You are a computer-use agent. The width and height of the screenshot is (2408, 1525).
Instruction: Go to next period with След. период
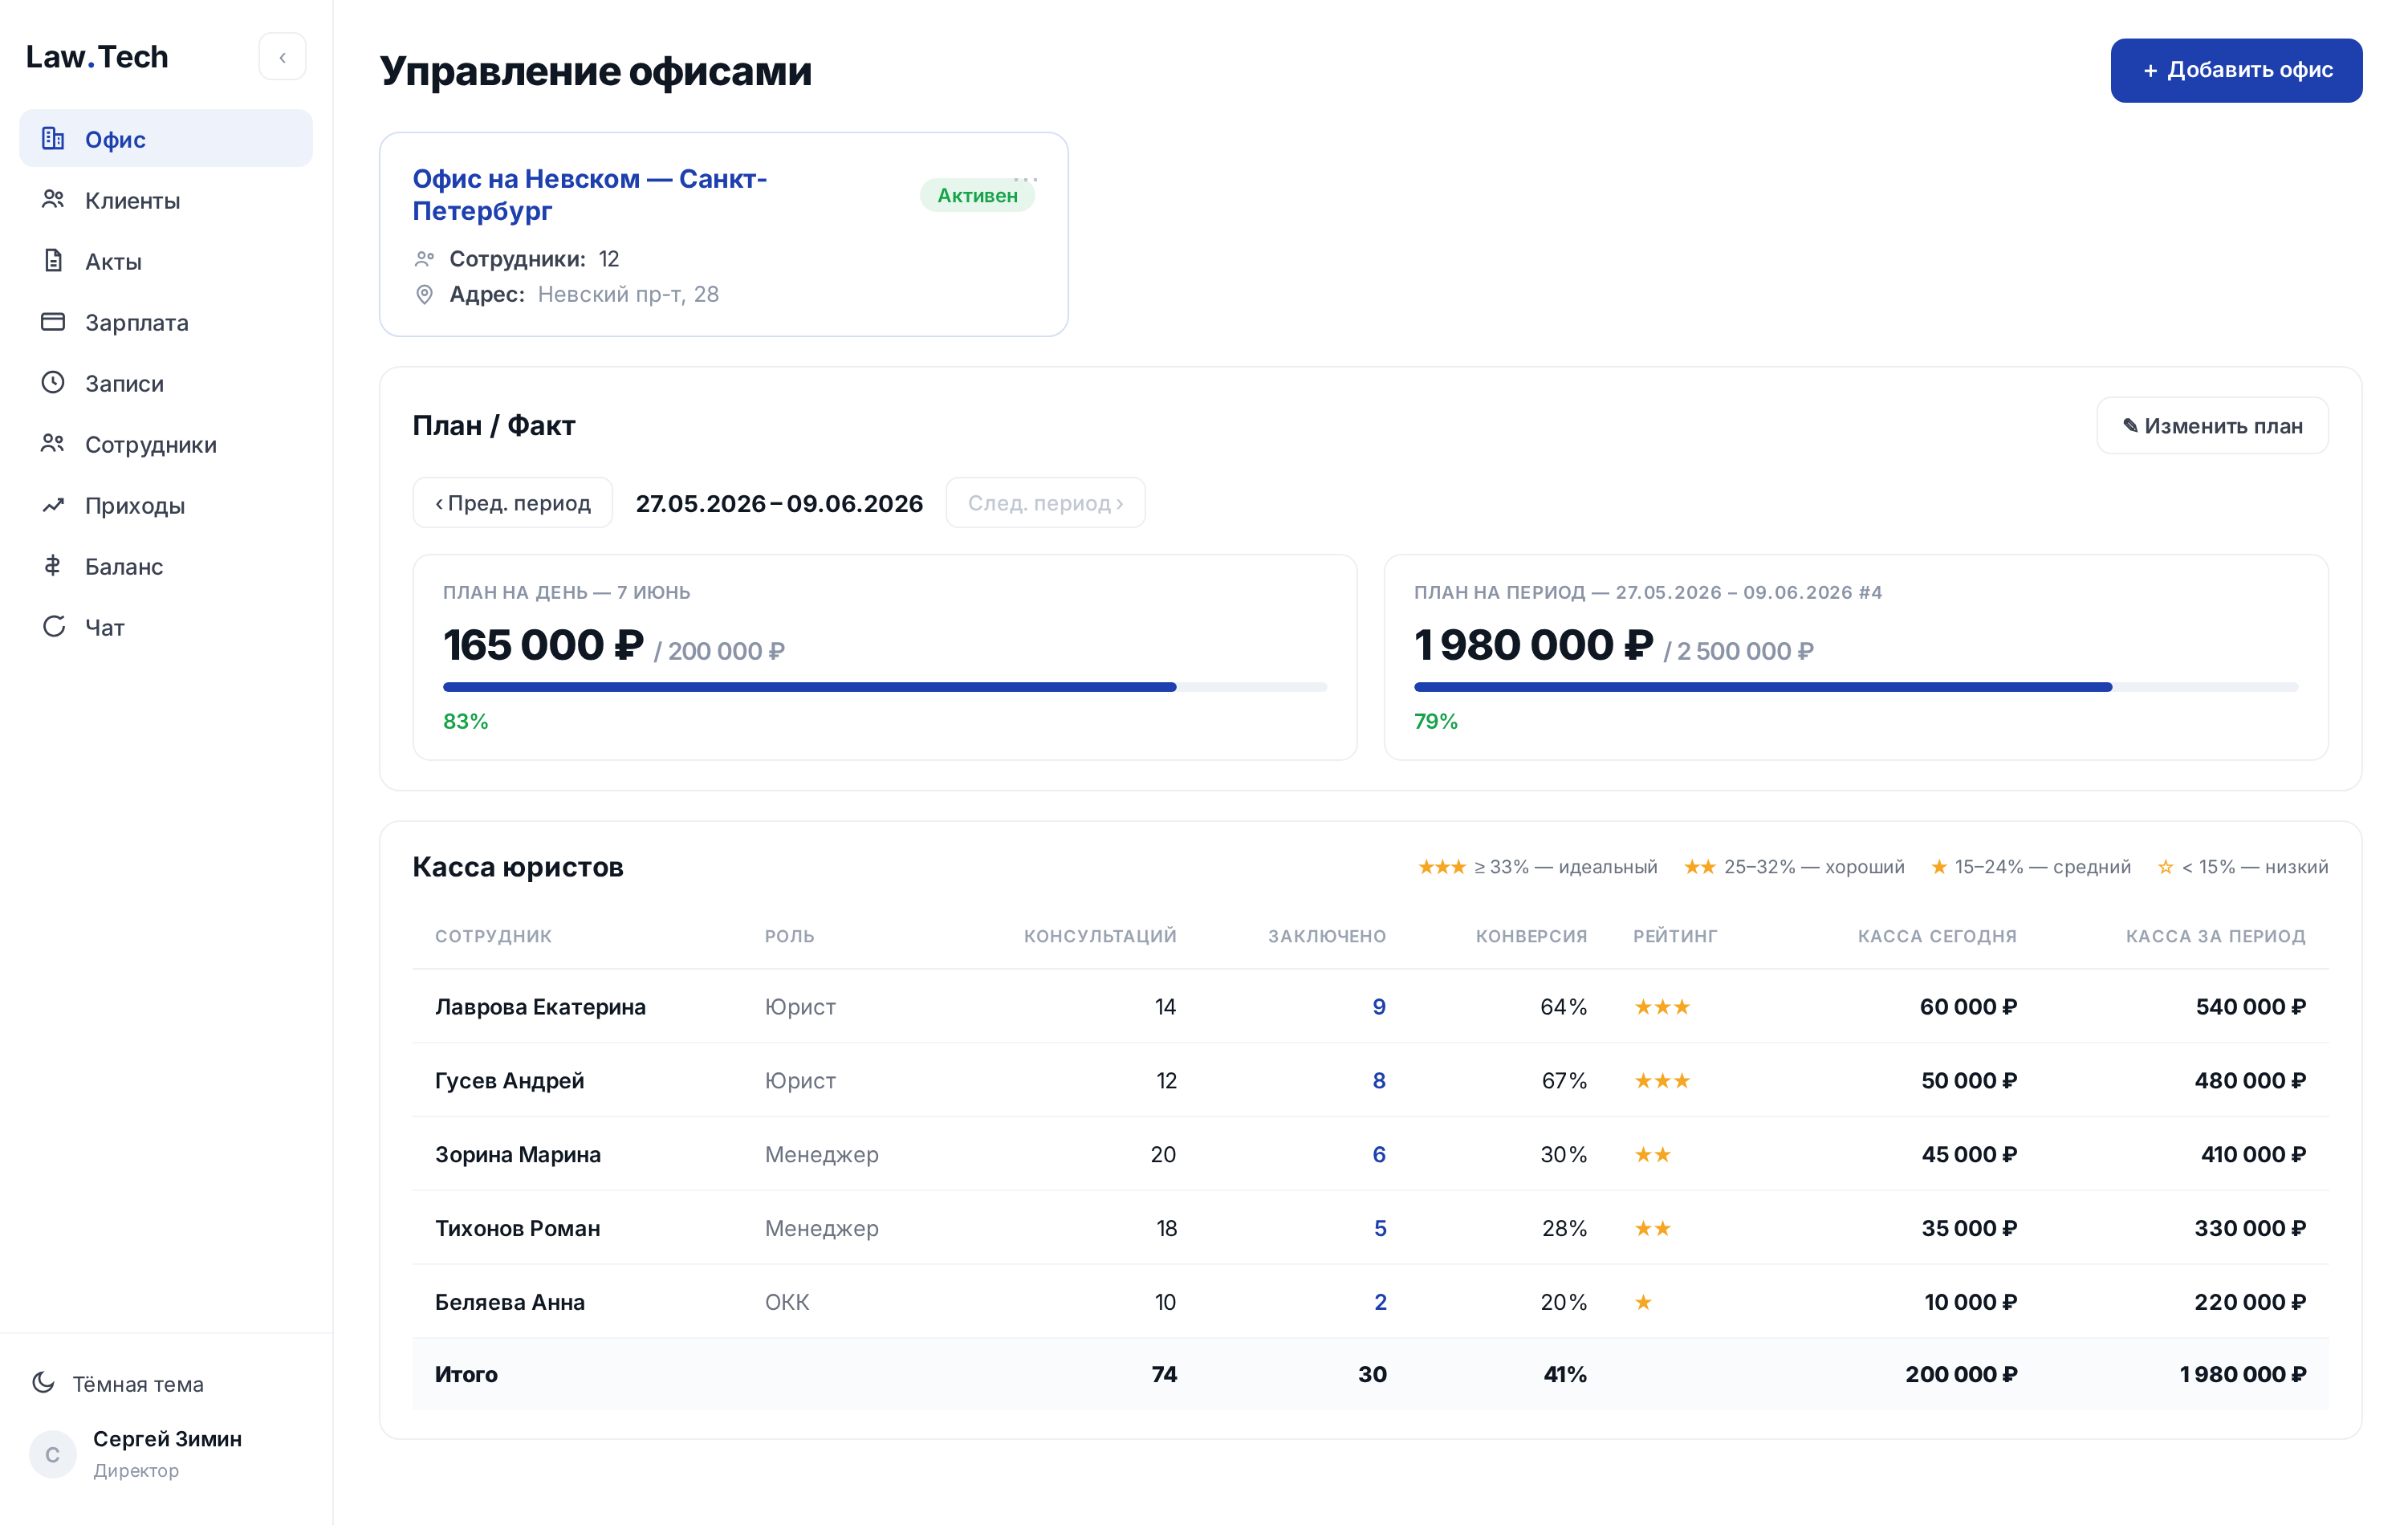pos(1045,503)
